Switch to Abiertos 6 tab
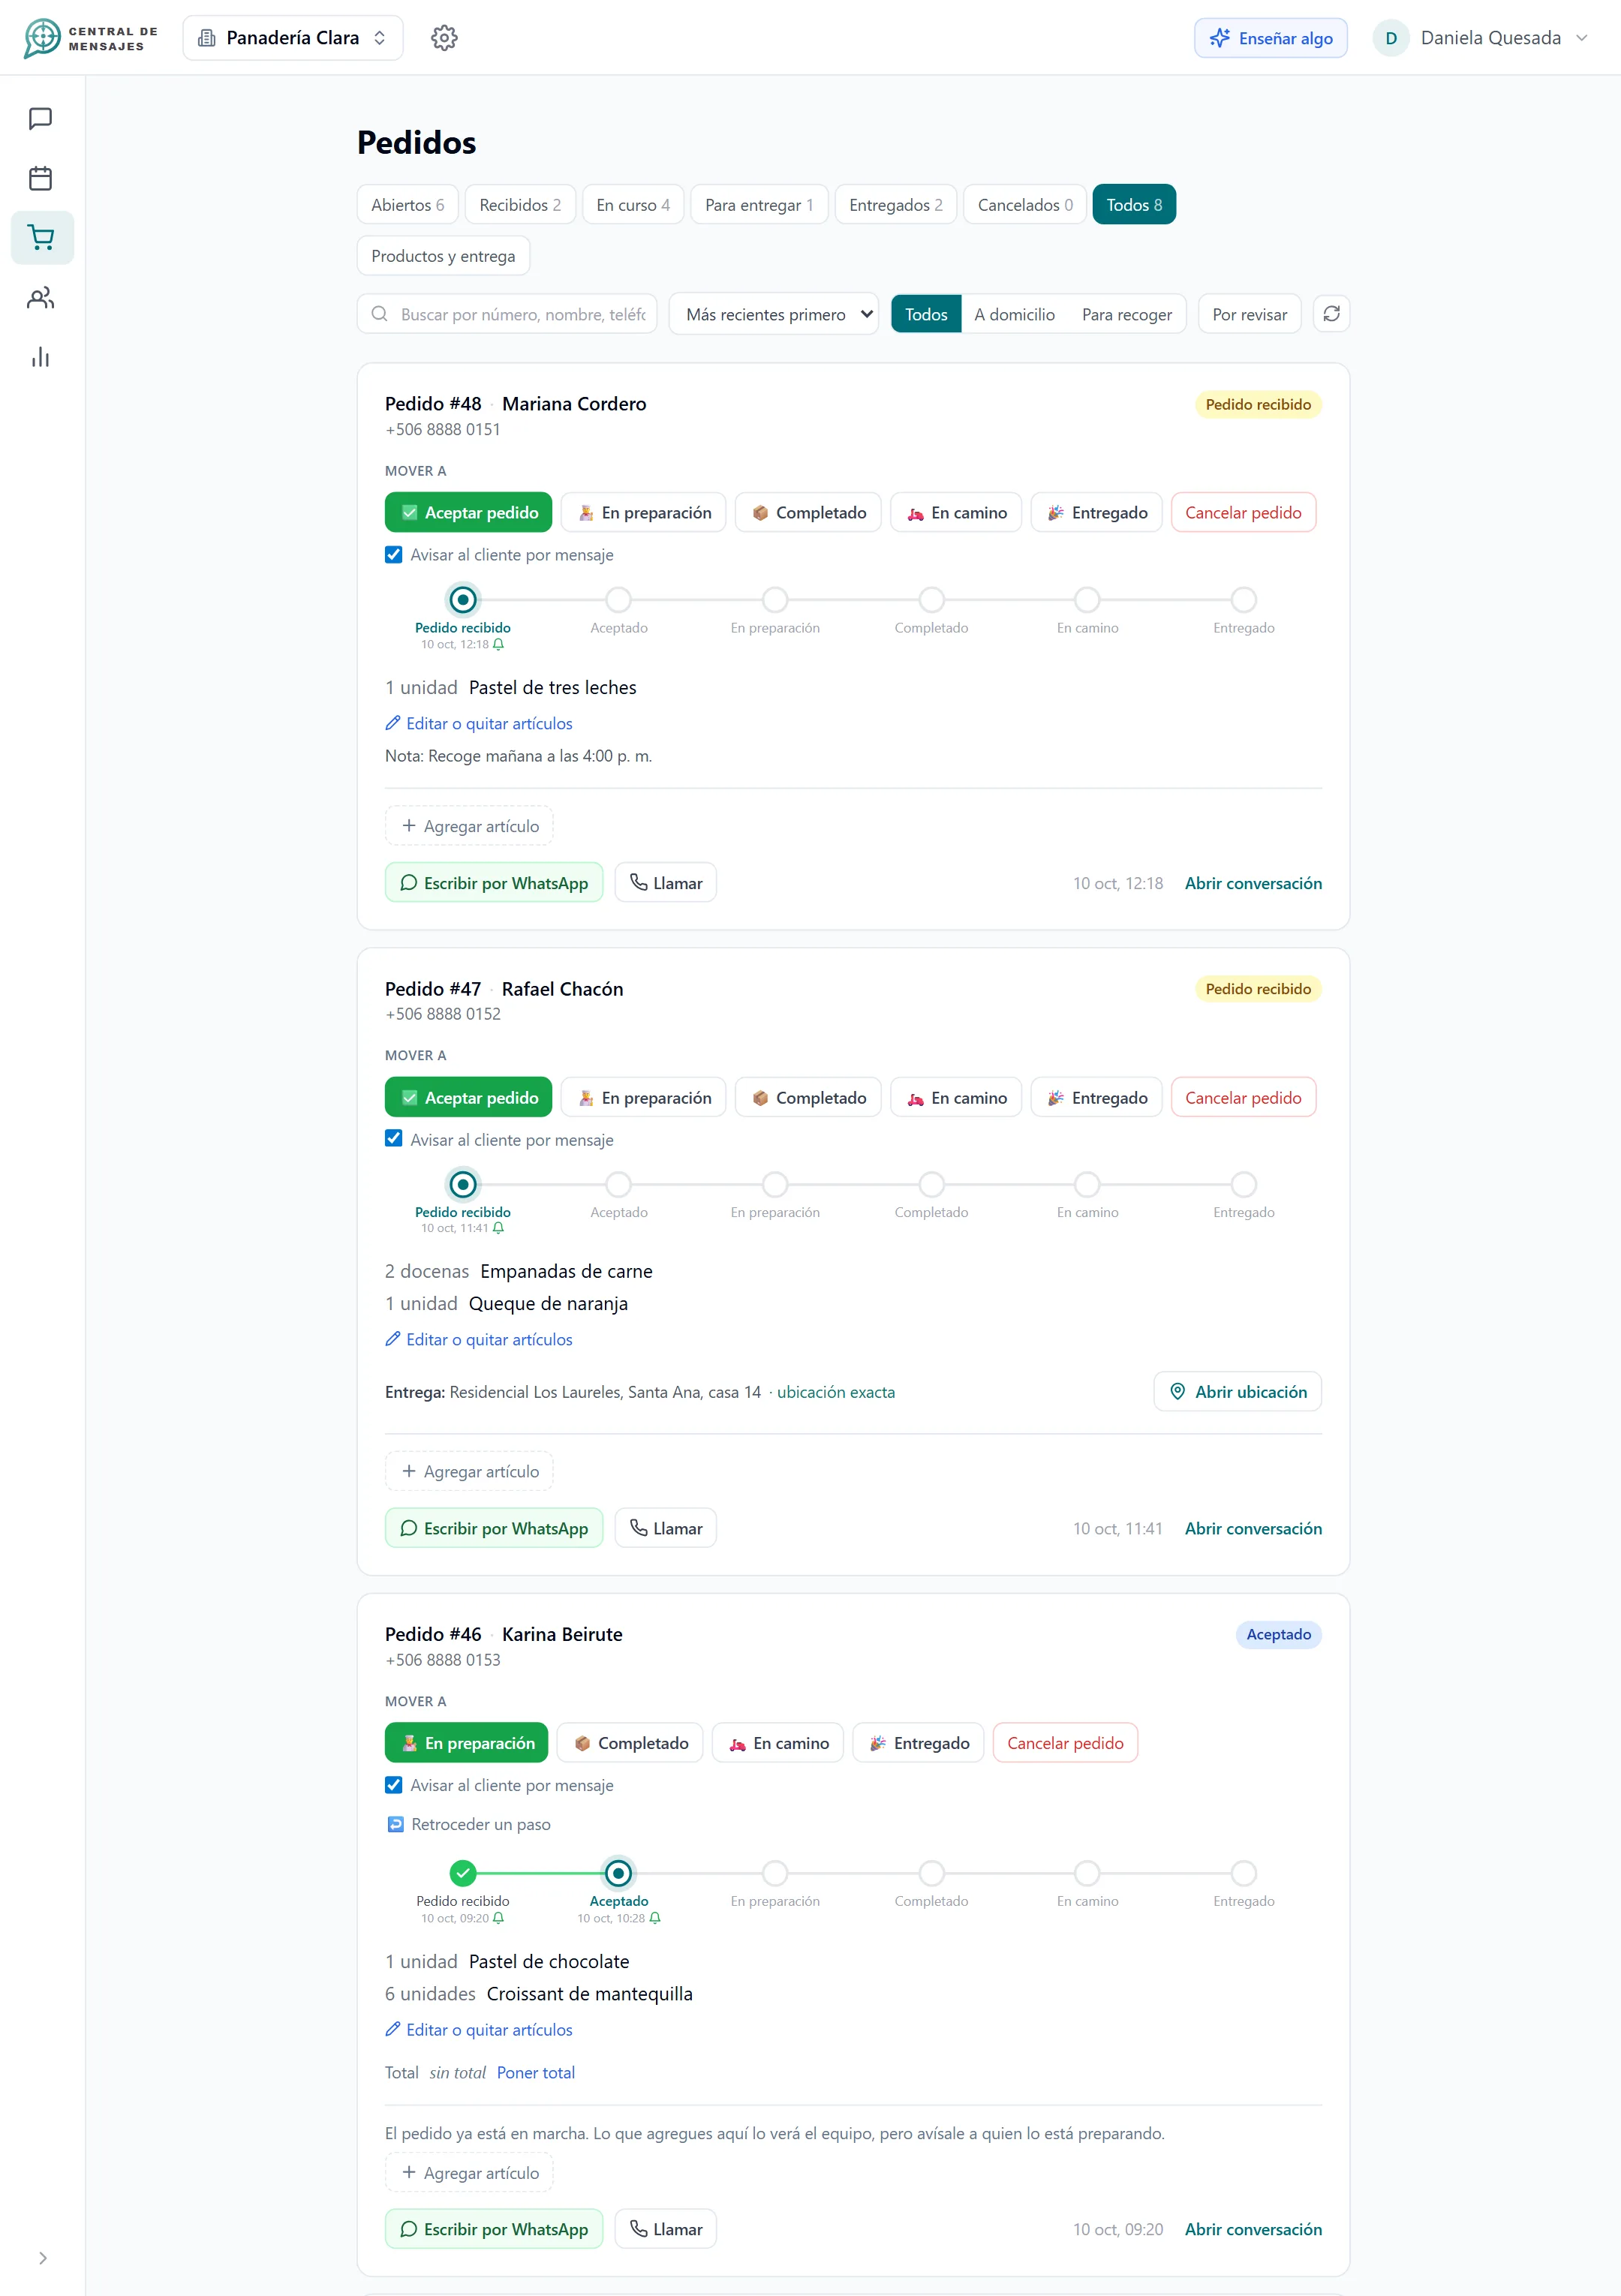Image resolution: width=1621 pixels, height=2296 pixels. click(407, 205)
